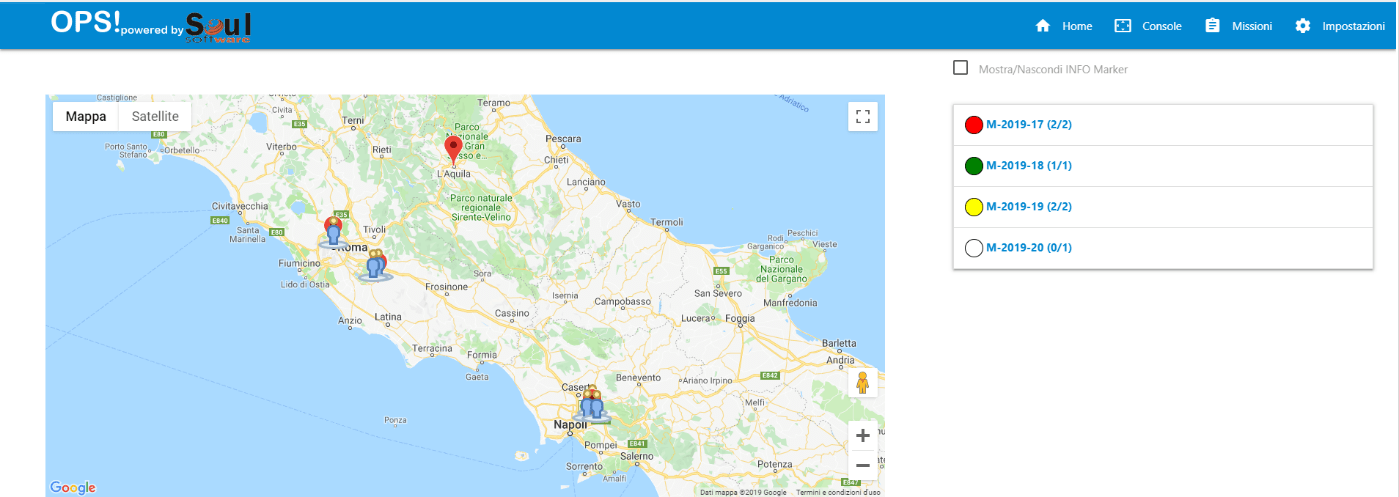Click the red marker at L'Aquila
This screenshot has width=1399, height=497.
[x=453, y=150]
